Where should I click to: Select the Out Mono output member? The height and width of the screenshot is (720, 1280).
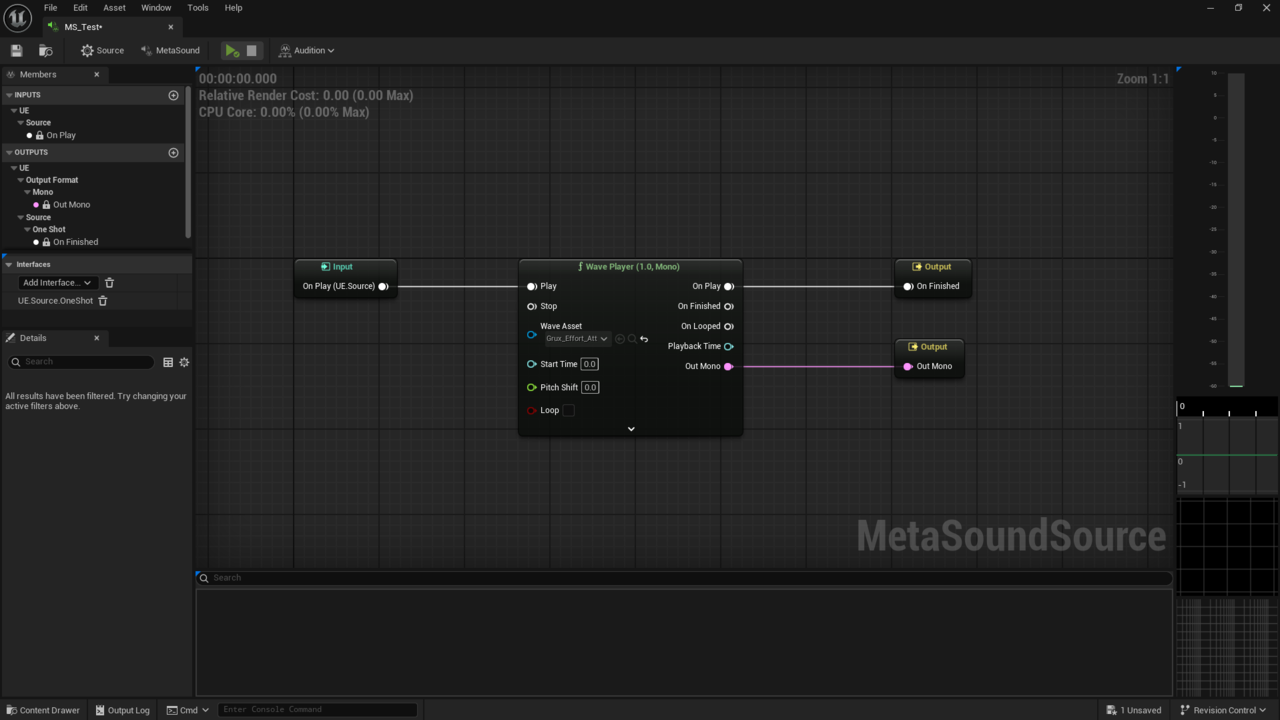(x=71, y=205)
